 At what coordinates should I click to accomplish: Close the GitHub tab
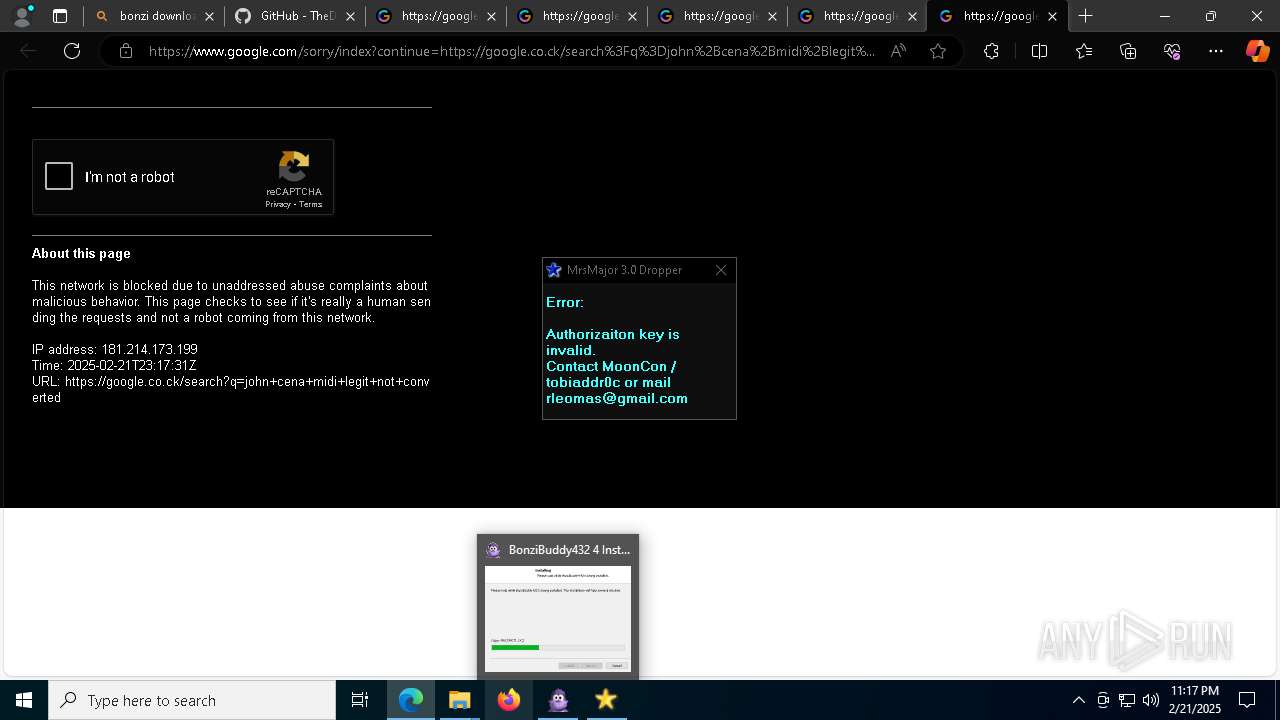pos(350,16)
